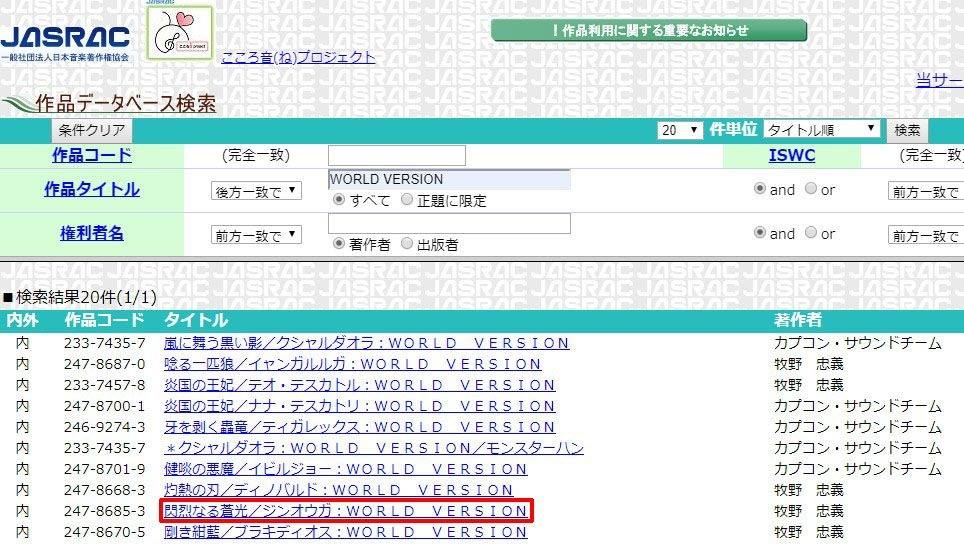Click work code 247-8685-3
The image size is (964, 545).
[105, 511]
